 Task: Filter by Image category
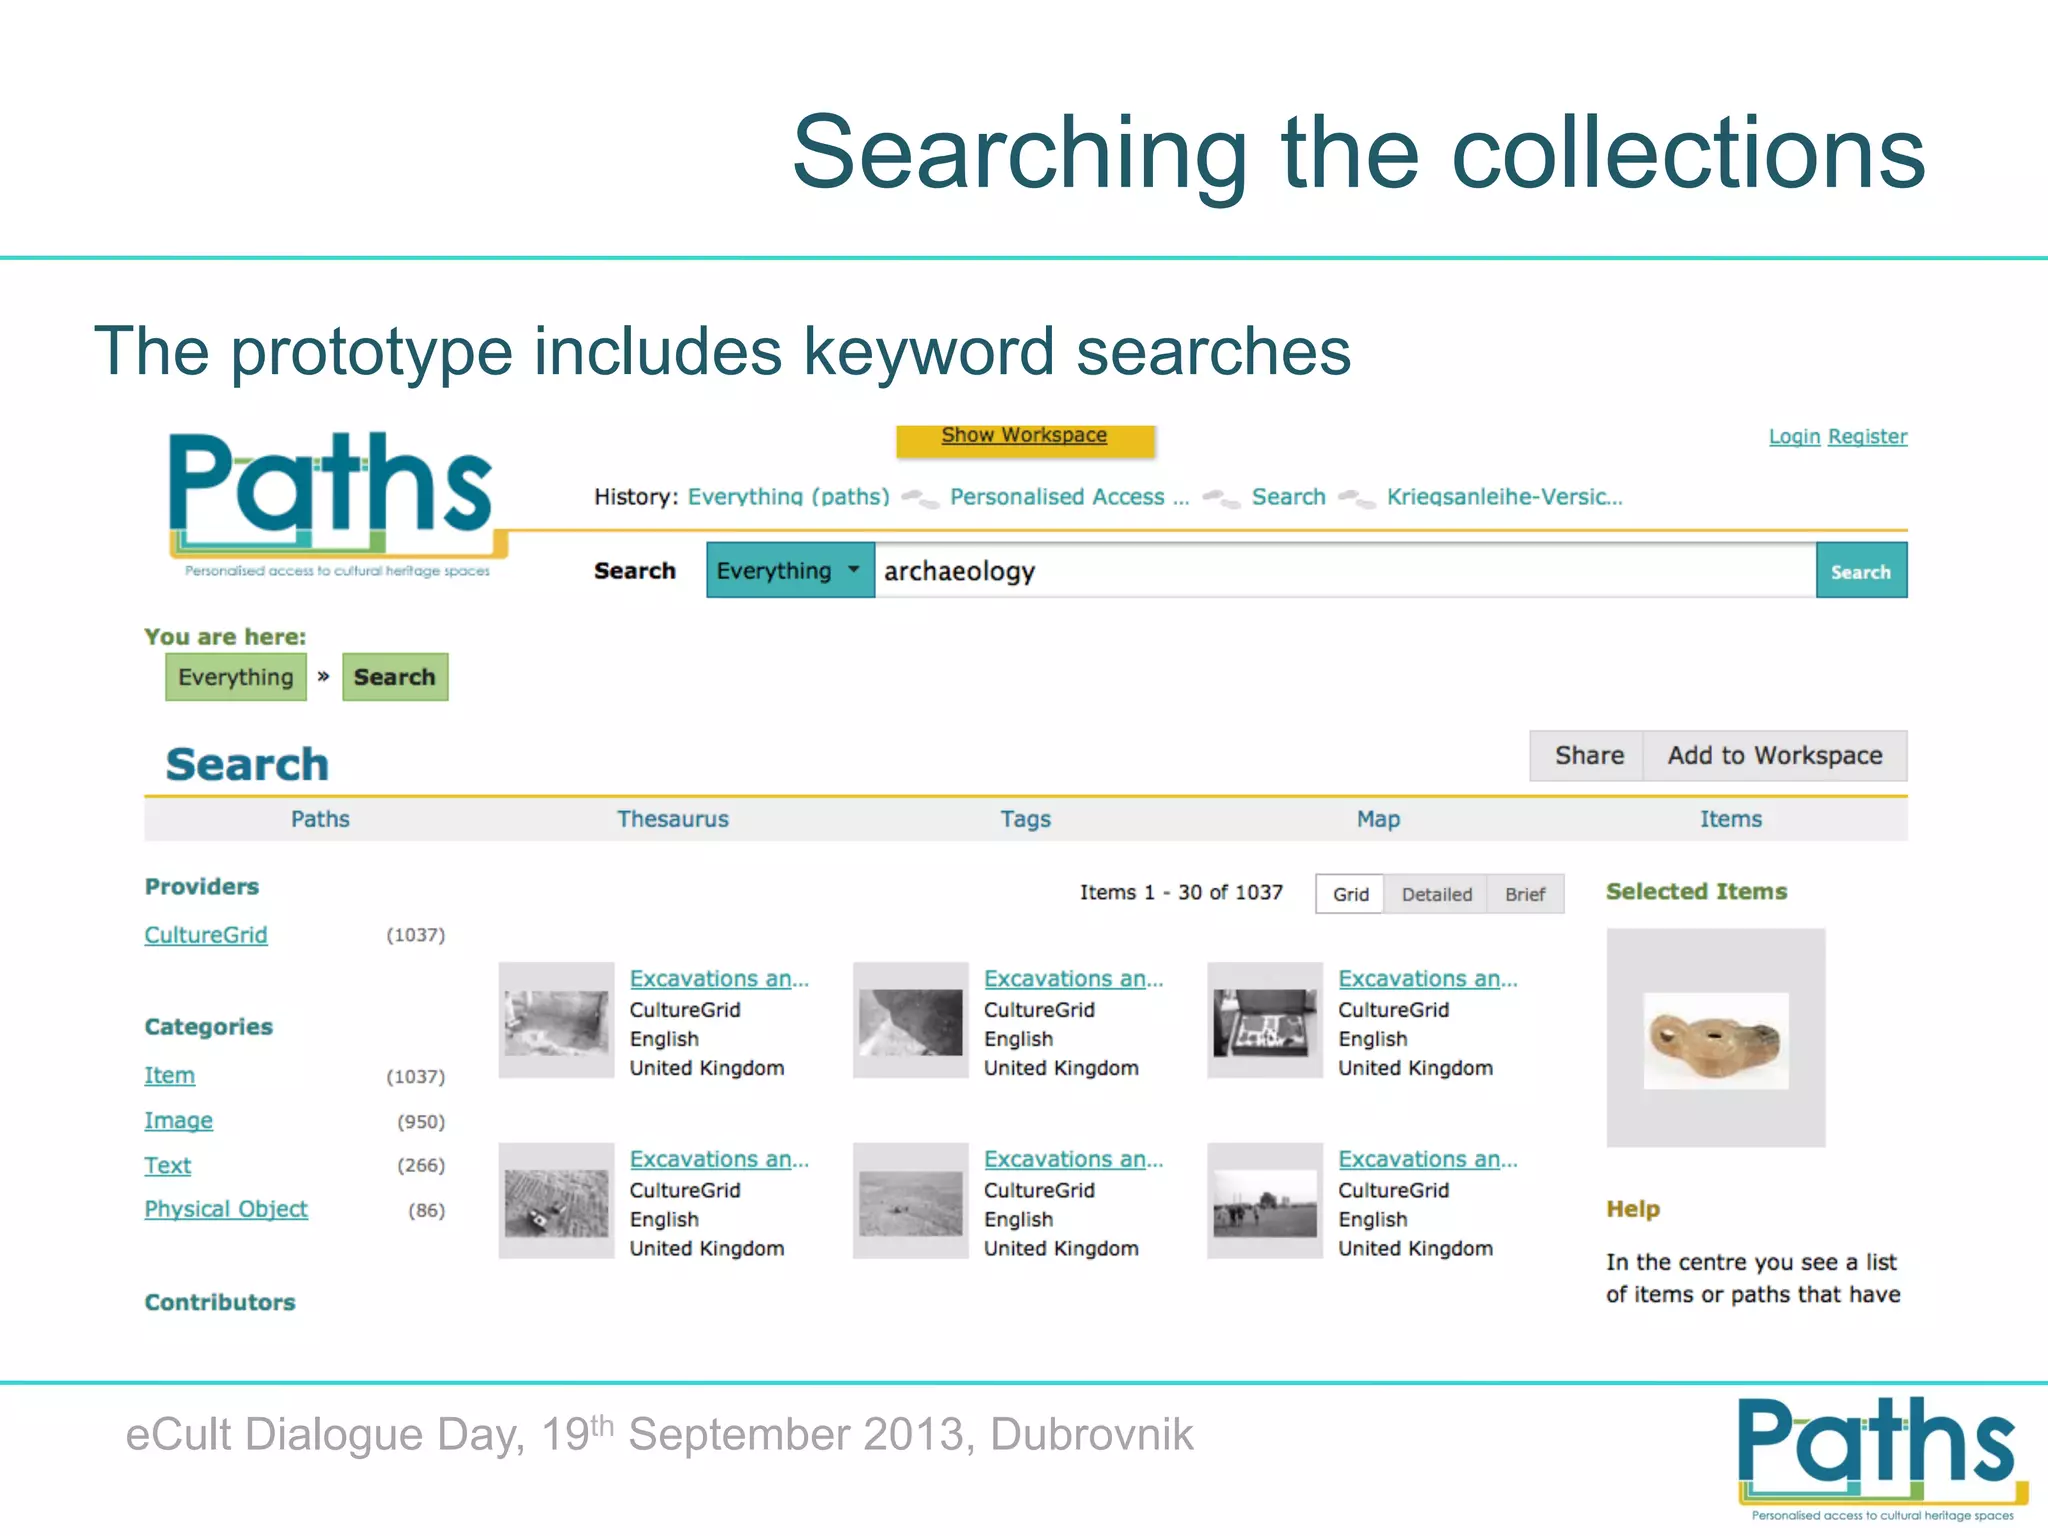tap(179, 1121)
